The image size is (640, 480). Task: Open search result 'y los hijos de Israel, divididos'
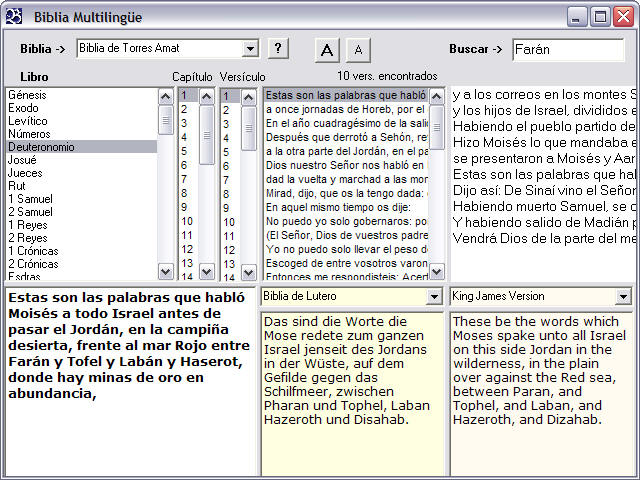(x=544, y=111)
